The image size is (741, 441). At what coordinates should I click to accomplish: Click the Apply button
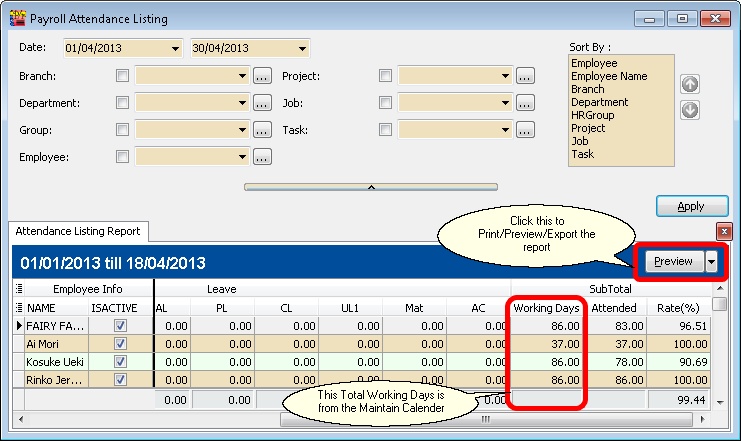[691, 206]
